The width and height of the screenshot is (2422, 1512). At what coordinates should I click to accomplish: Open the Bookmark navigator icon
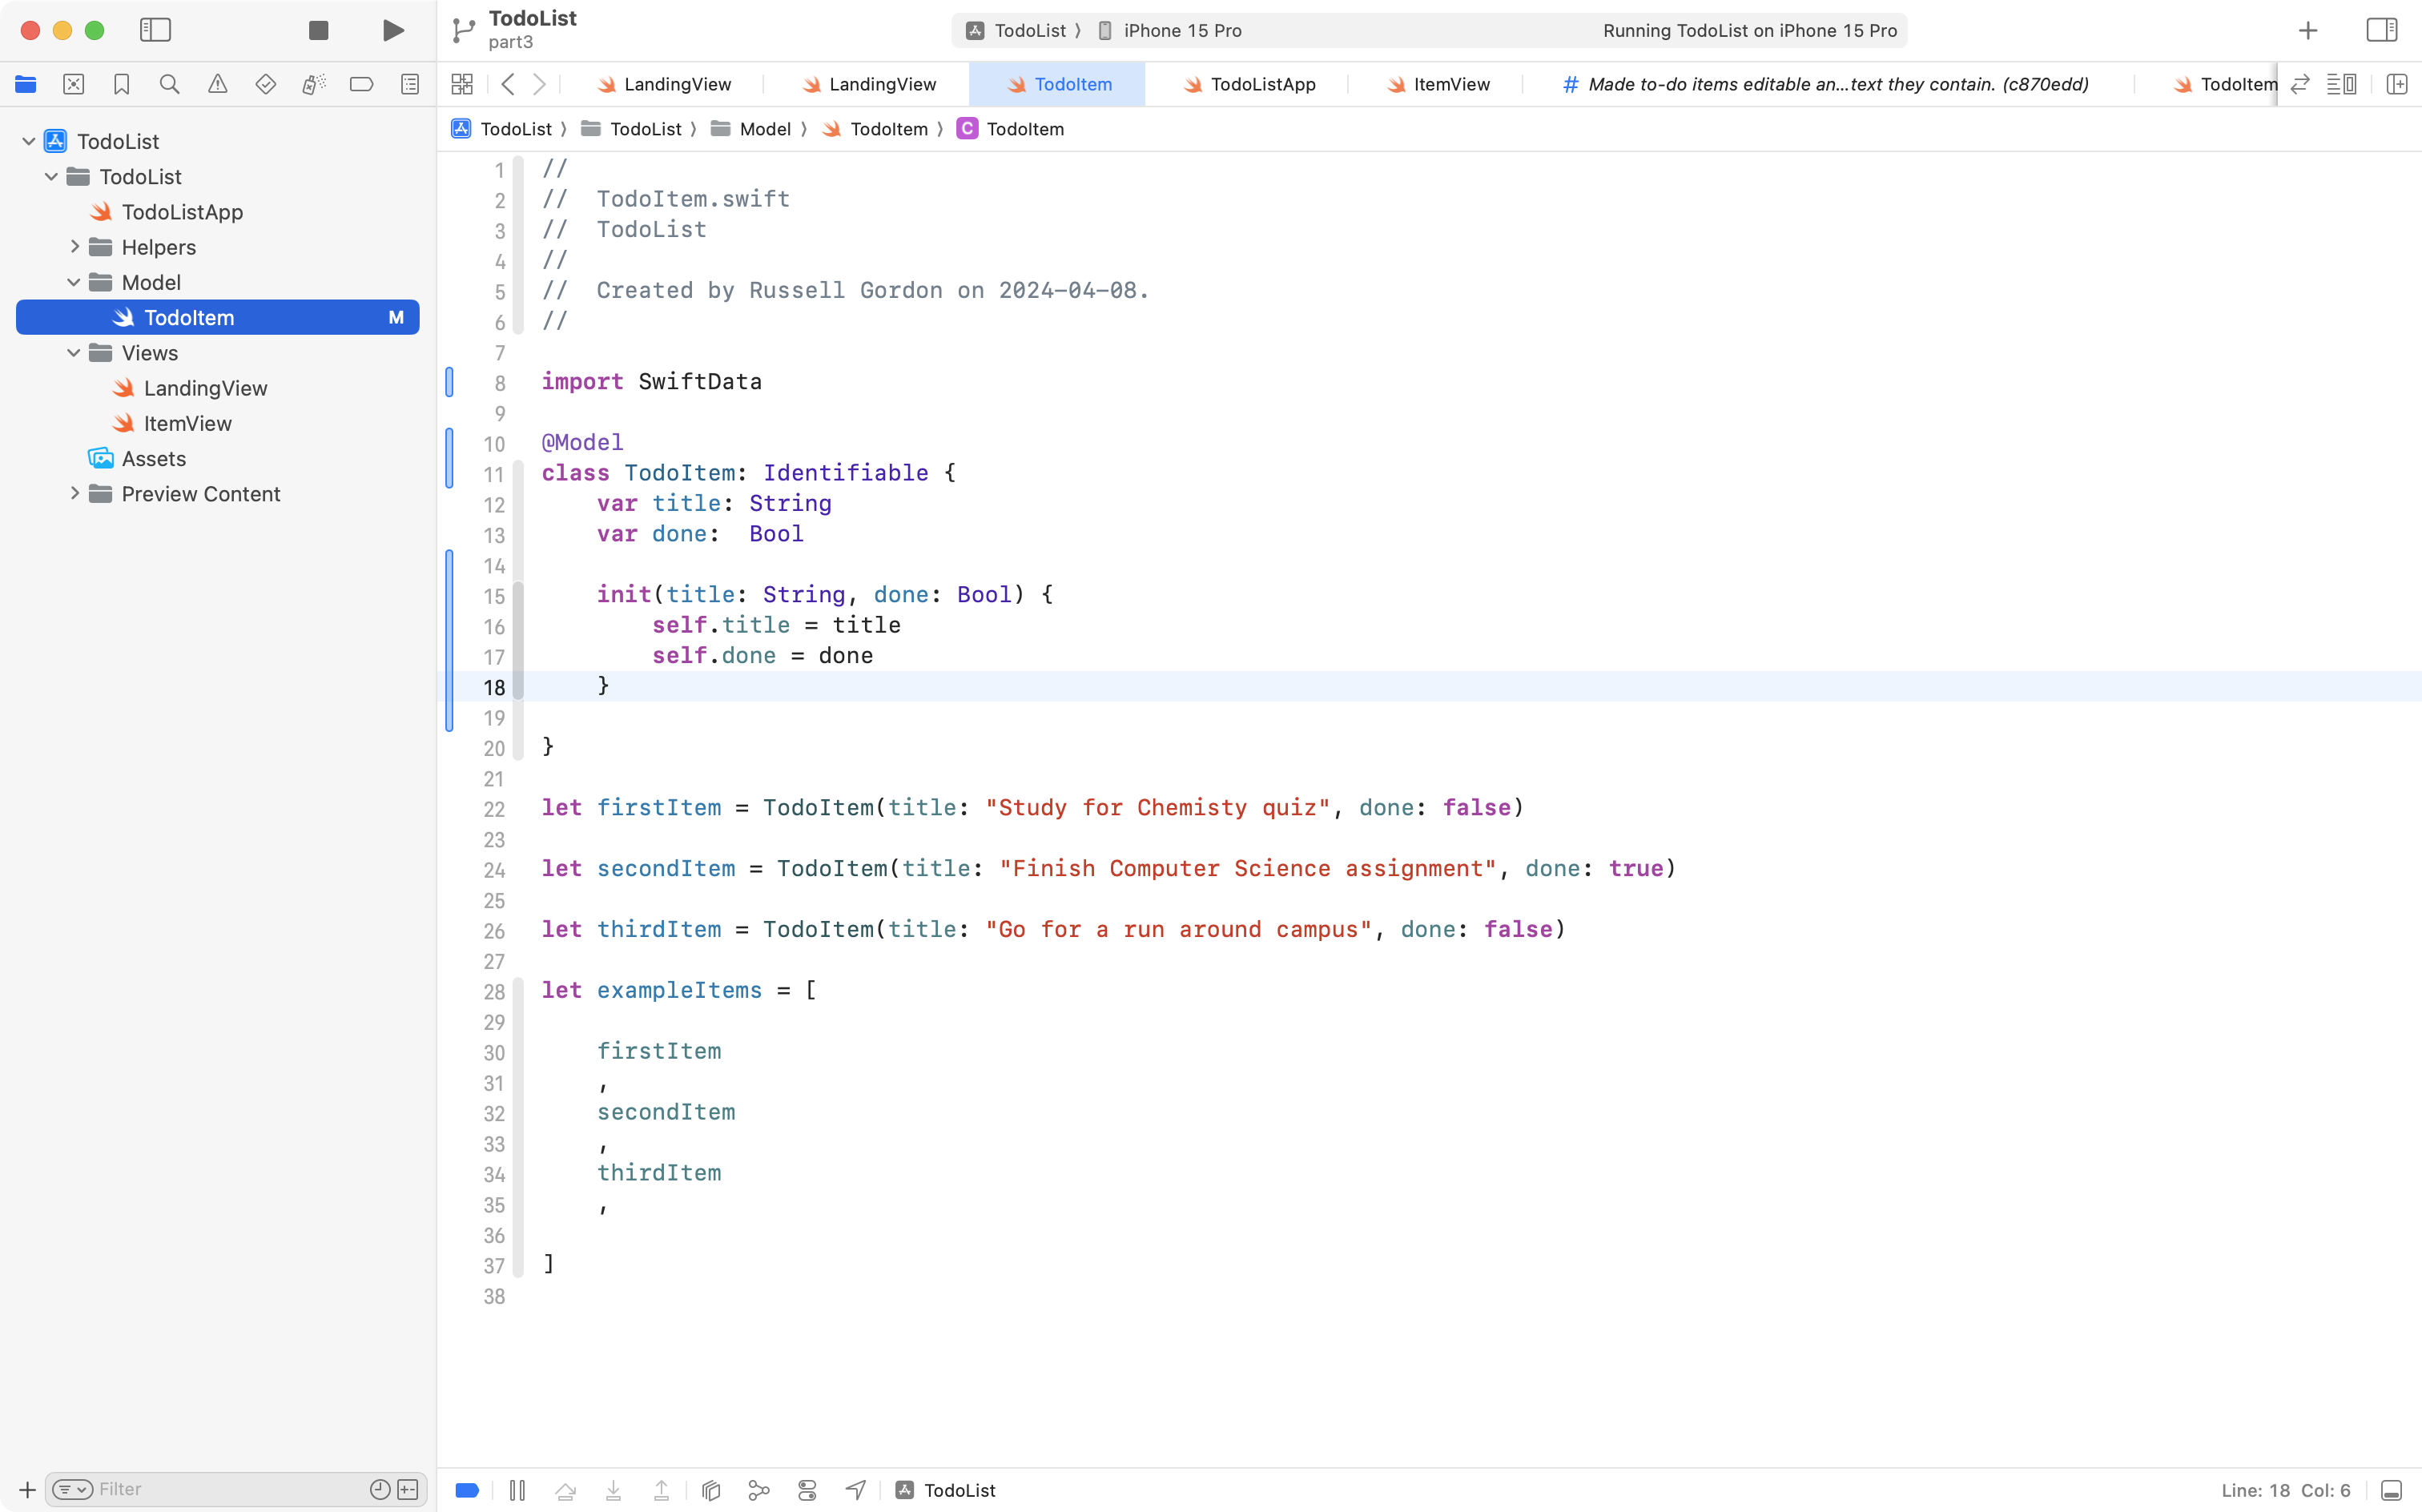[121, 84]
